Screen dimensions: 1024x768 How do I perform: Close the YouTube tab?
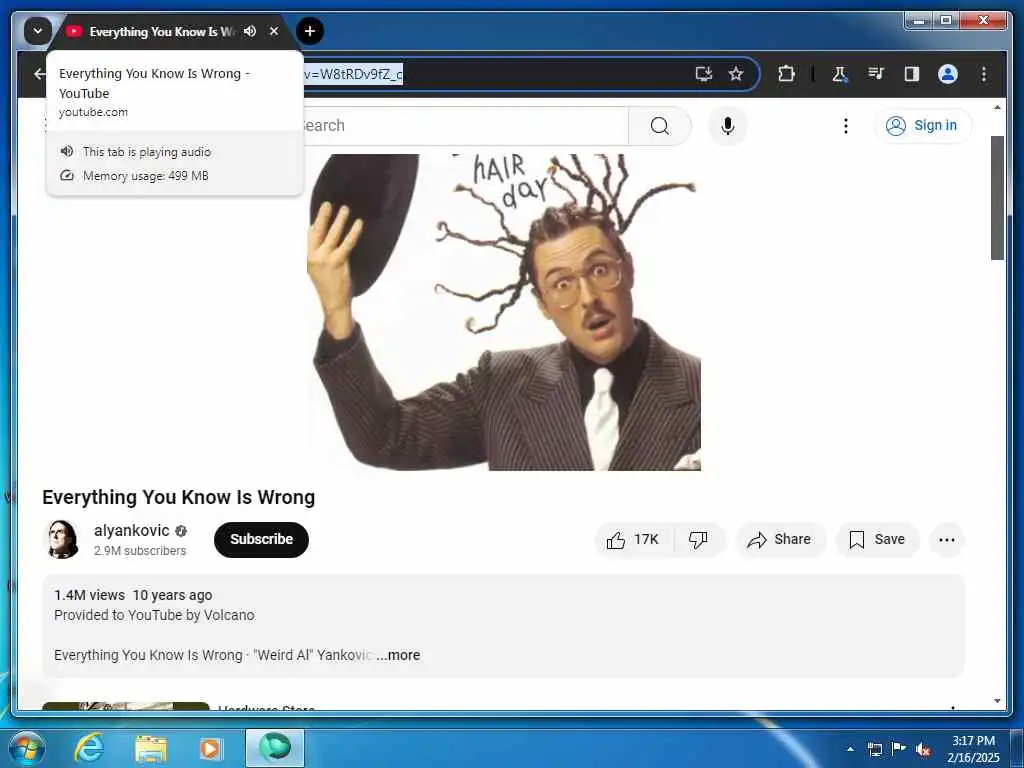pyautogui.click(x=274, y=31)
